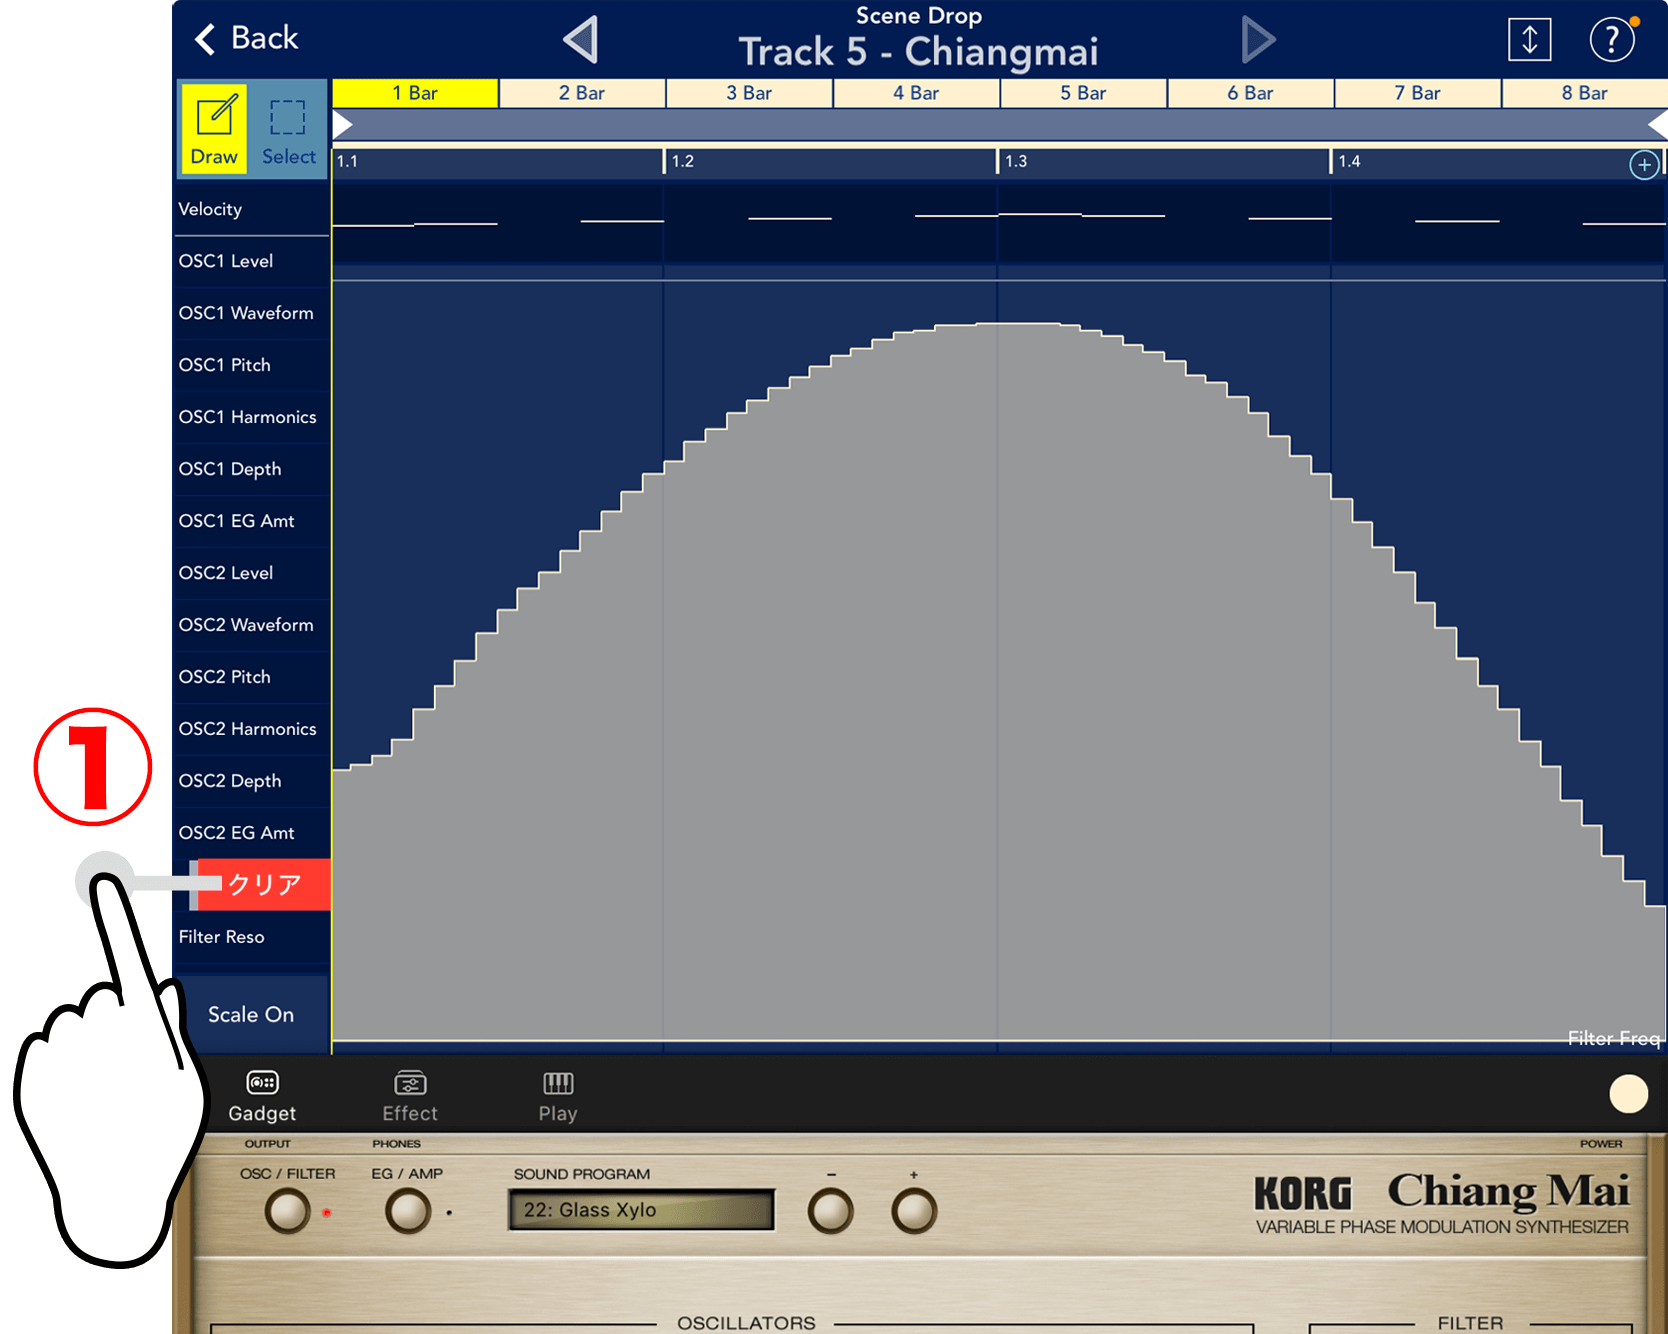Open the 7 Bar tab

[1417, 93]
